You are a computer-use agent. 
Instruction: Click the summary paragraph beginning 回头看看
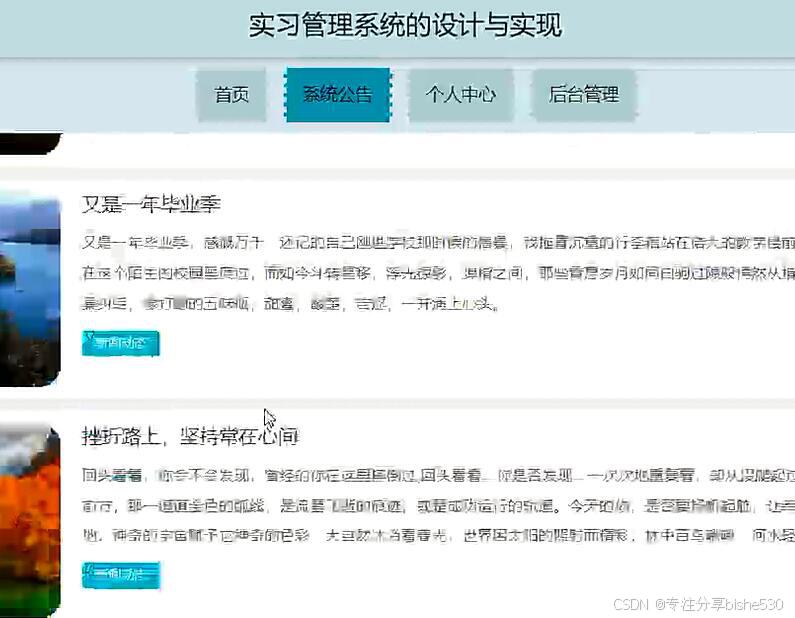click(x=438, y=505)
